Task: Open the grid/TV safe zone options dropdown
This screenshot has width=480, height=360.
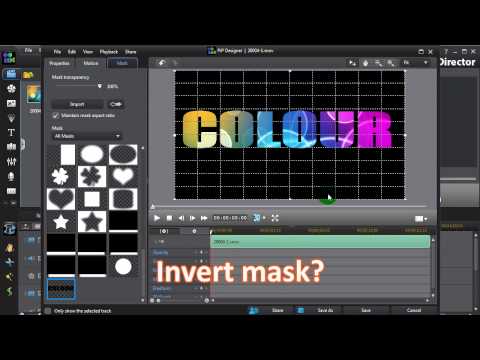Action: pyautogui.click(x=421, y=219)
